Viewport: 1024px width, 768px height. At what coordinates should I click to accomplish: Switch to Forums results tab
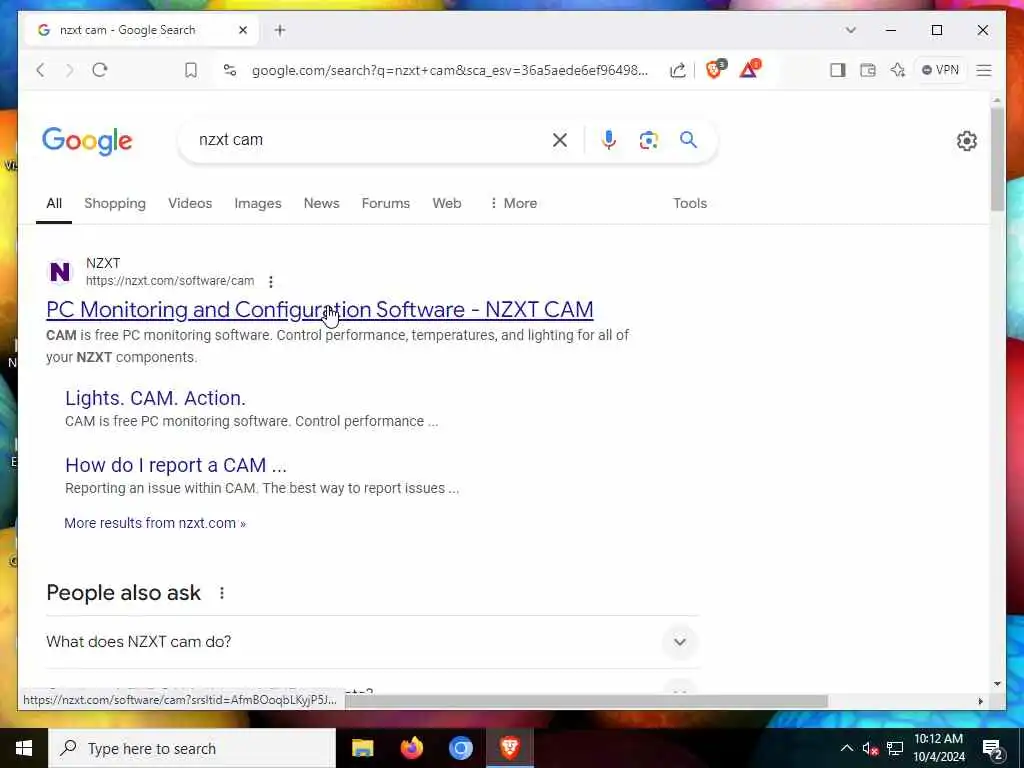pos(386,203)
